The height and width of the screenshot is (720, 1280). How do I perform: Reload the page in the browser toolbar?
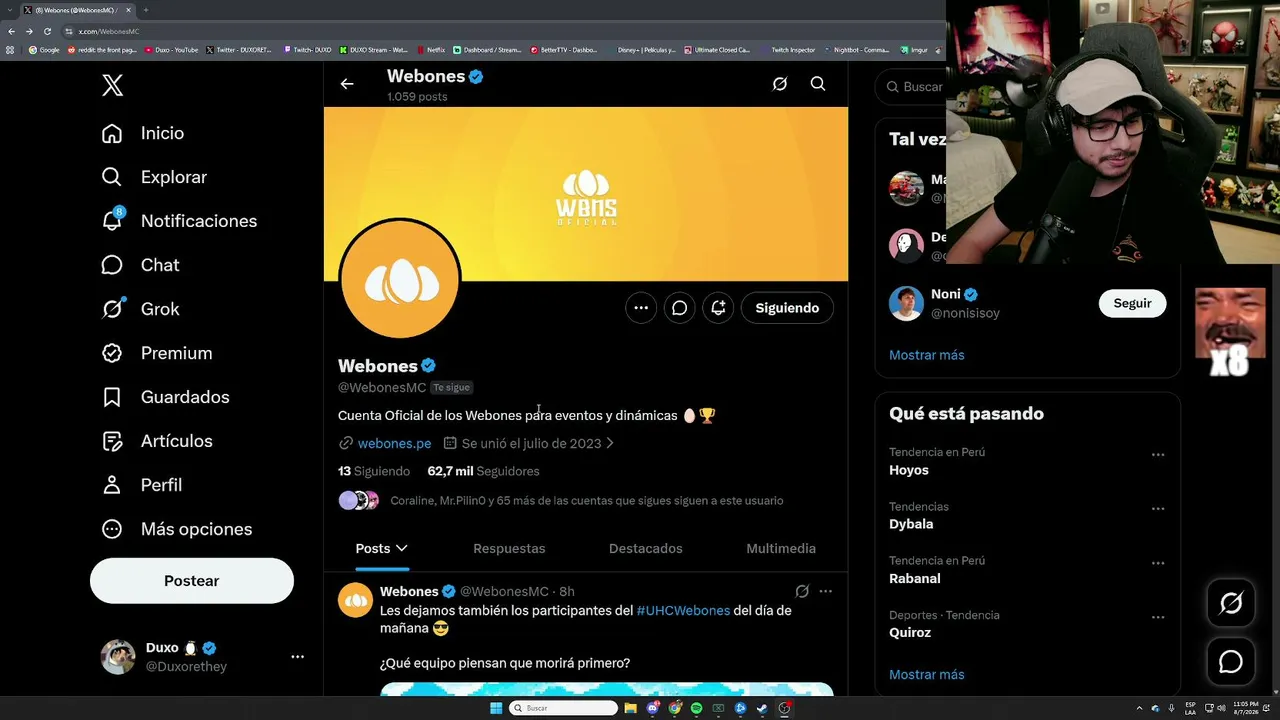(46, 31)
